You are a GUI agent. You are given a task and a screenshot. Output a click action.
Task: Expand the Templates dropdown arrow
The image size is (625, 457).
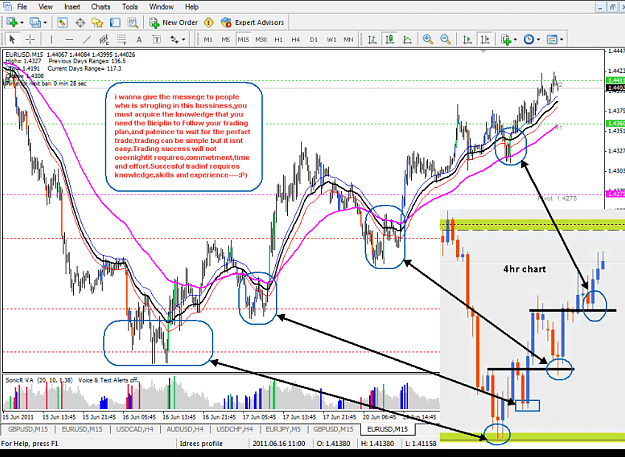point(562,39)
